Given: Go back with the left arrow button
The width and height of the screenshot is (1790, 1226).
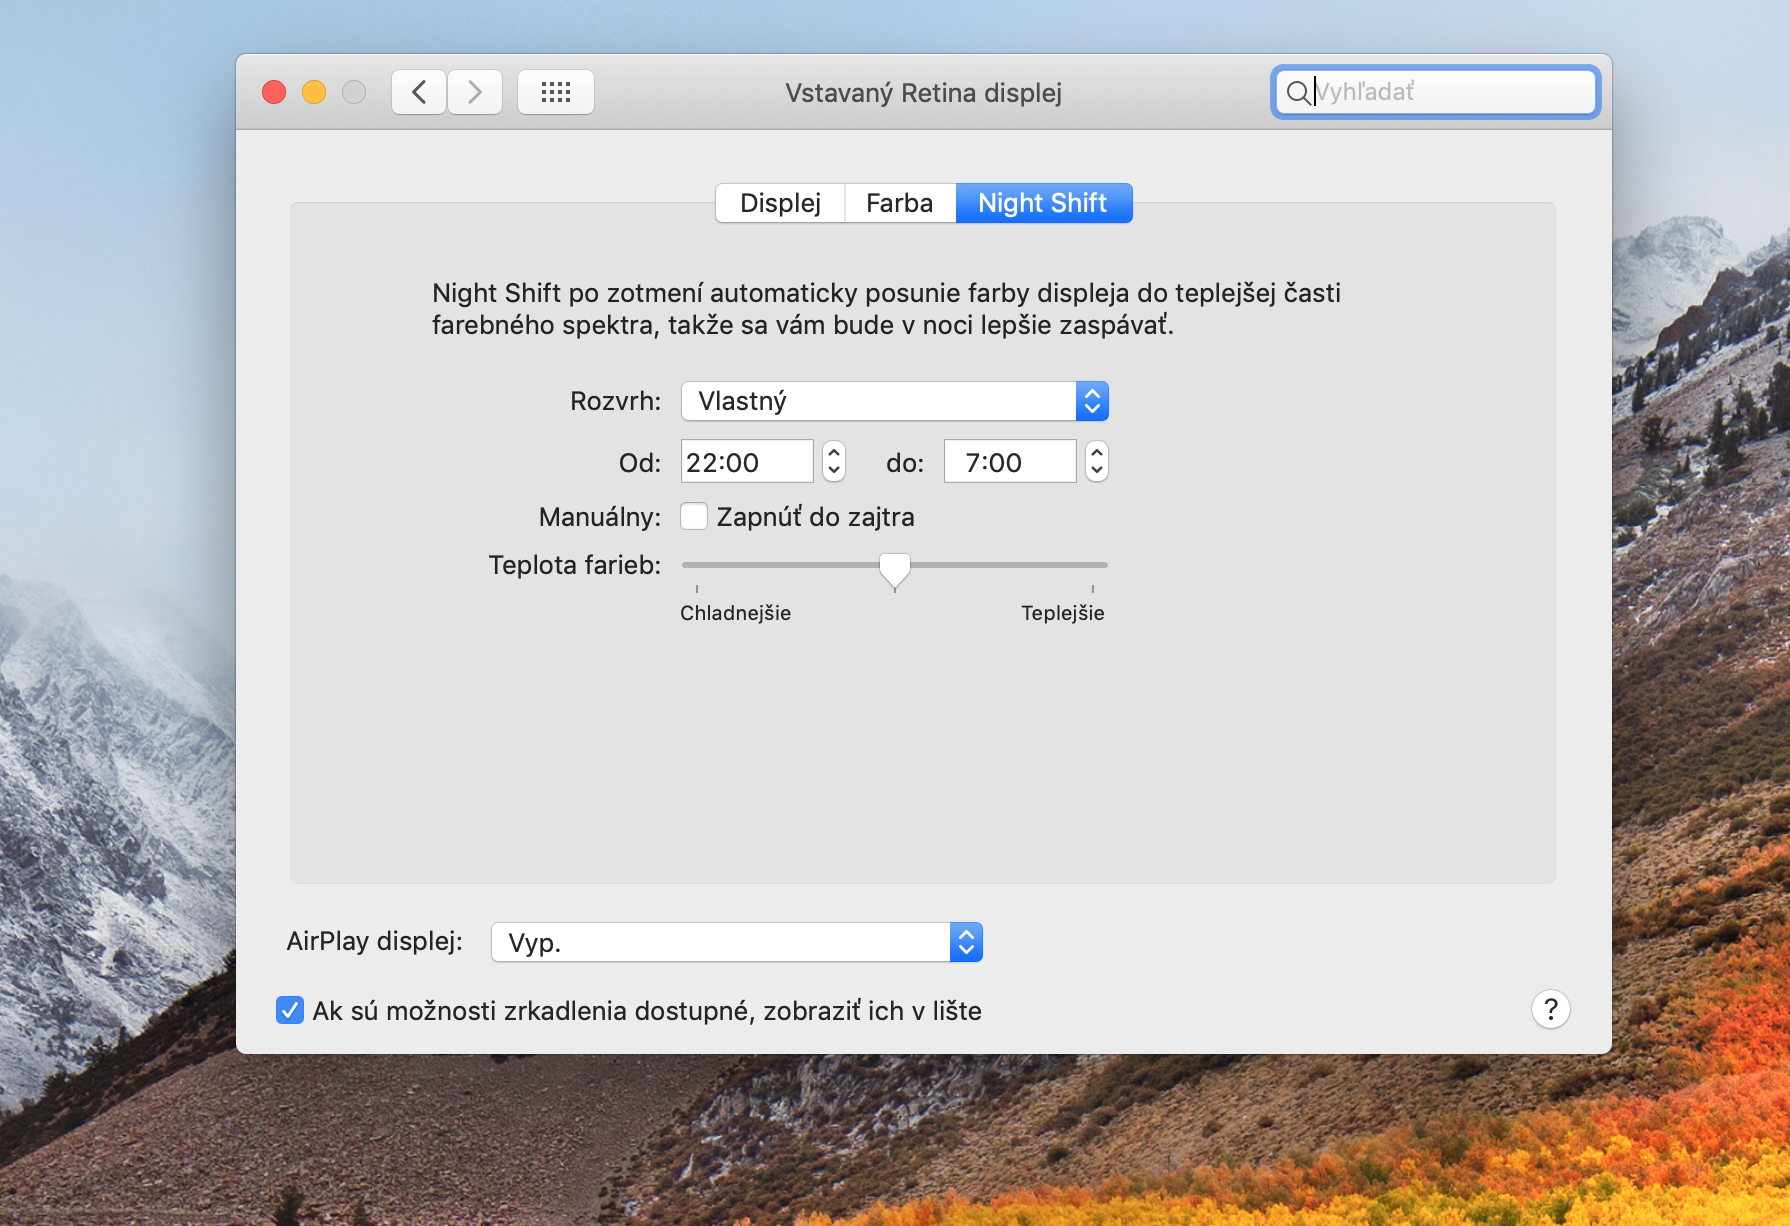Looking at the screenshot, I should point(419,92).
